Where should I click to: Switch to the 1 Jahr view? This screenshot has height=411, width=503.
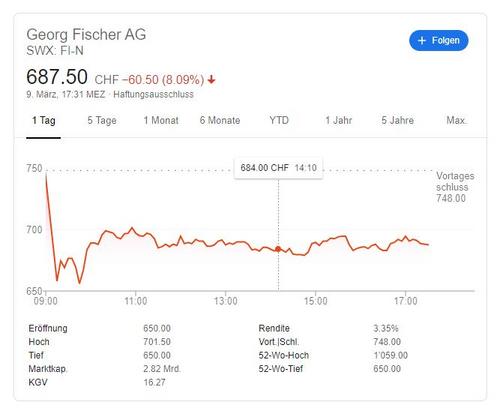pyautogui.click(x=339, y=120)
